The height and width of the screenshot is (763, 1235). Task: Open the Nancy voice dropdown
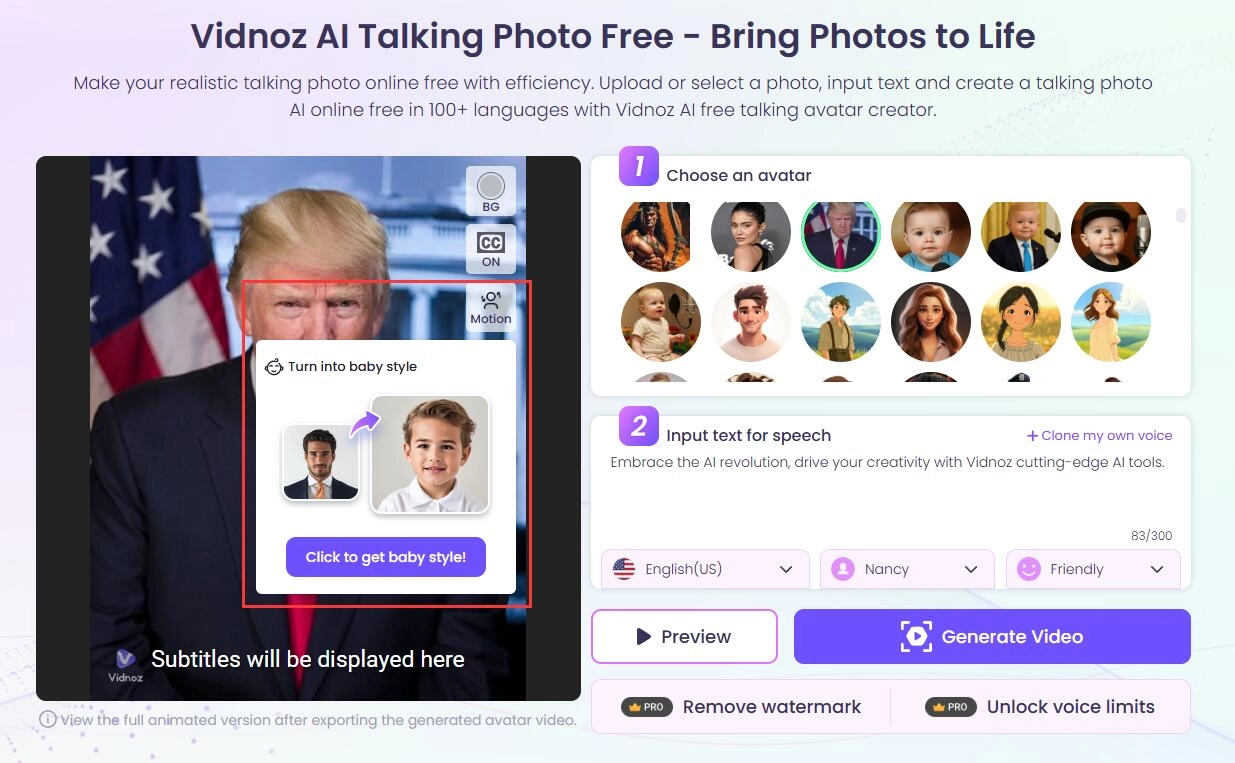[907, 569]
